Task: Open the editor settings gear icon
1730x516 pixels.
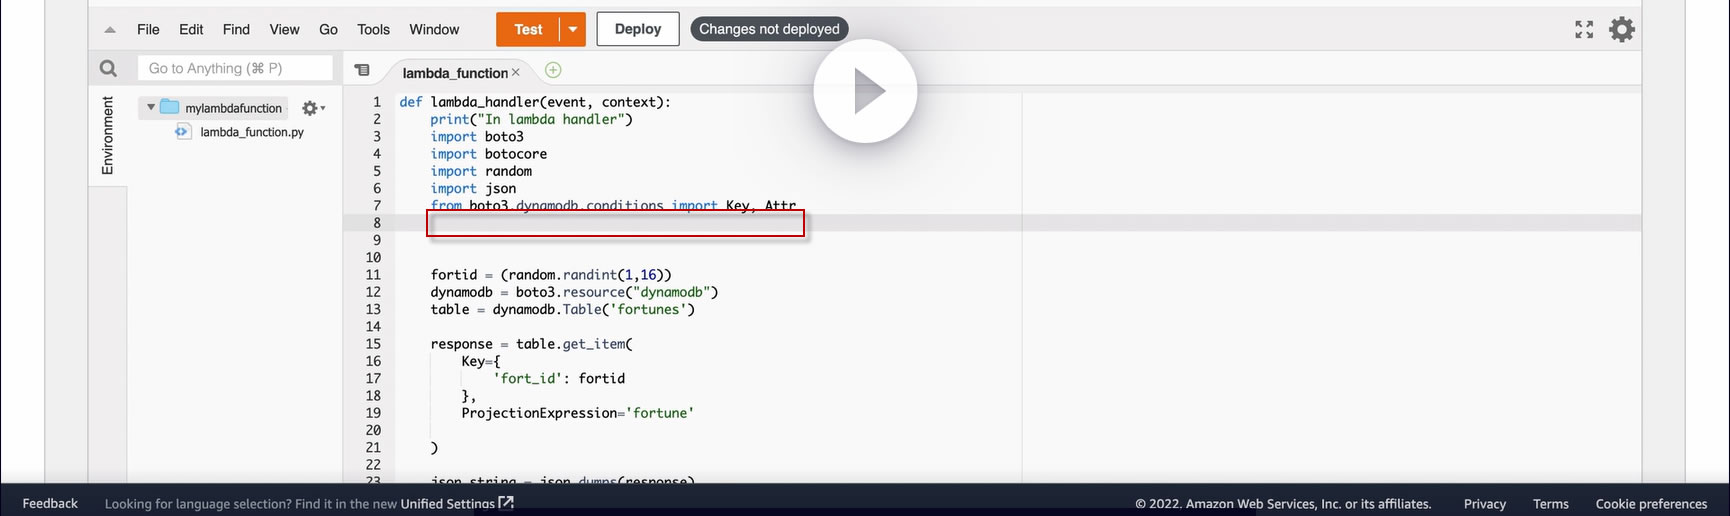Action: point(1622,29)
